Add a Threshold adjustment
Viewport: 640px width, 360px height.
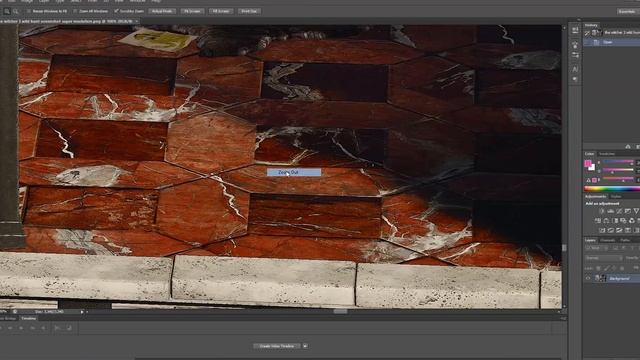tap(619, 230)
